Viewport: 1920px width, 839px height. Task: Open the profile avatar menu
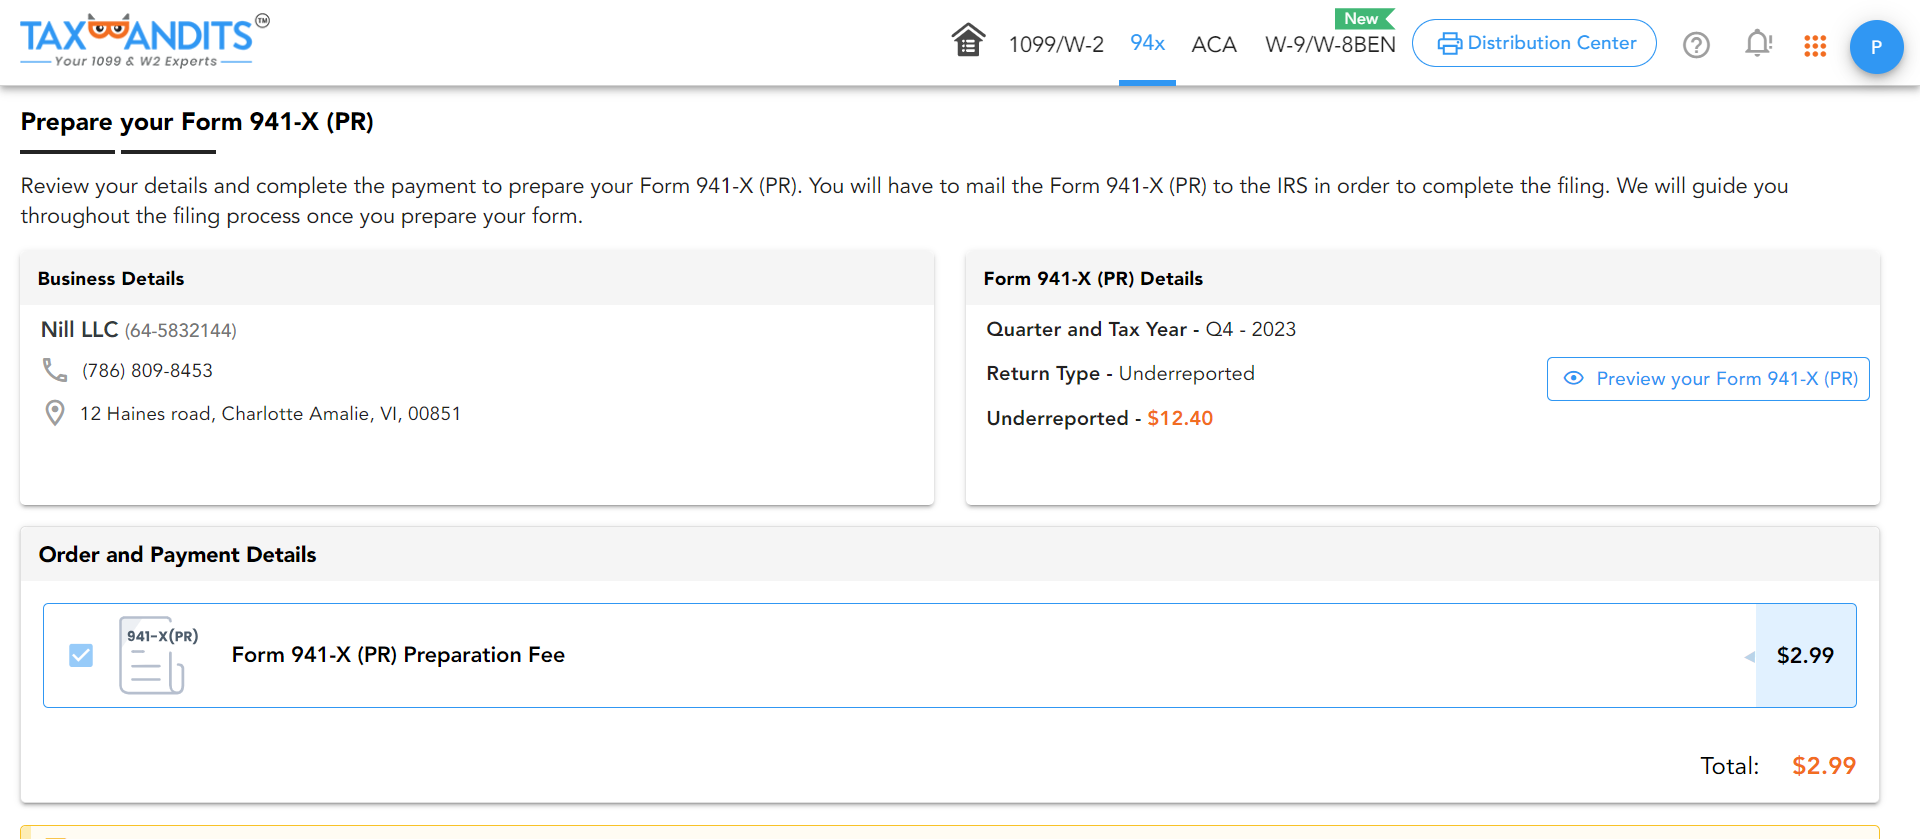click(1876, 47)
